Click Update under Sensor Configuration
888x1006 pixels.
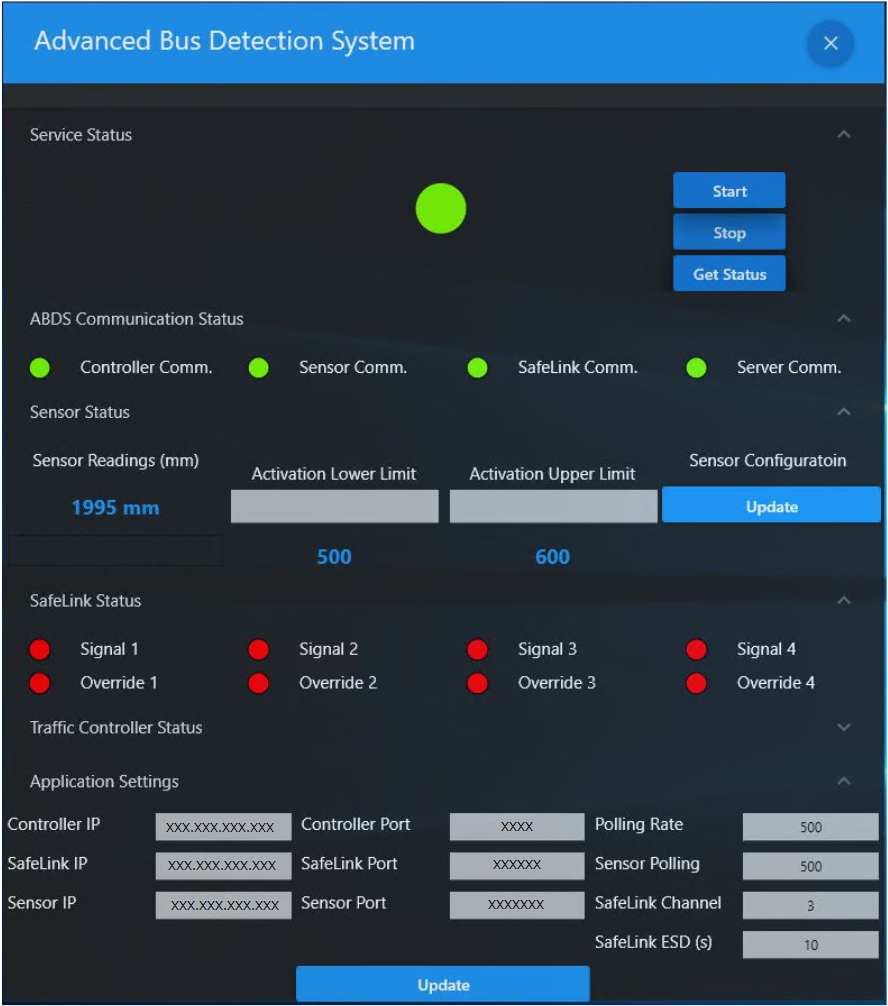tap(770, 506)
